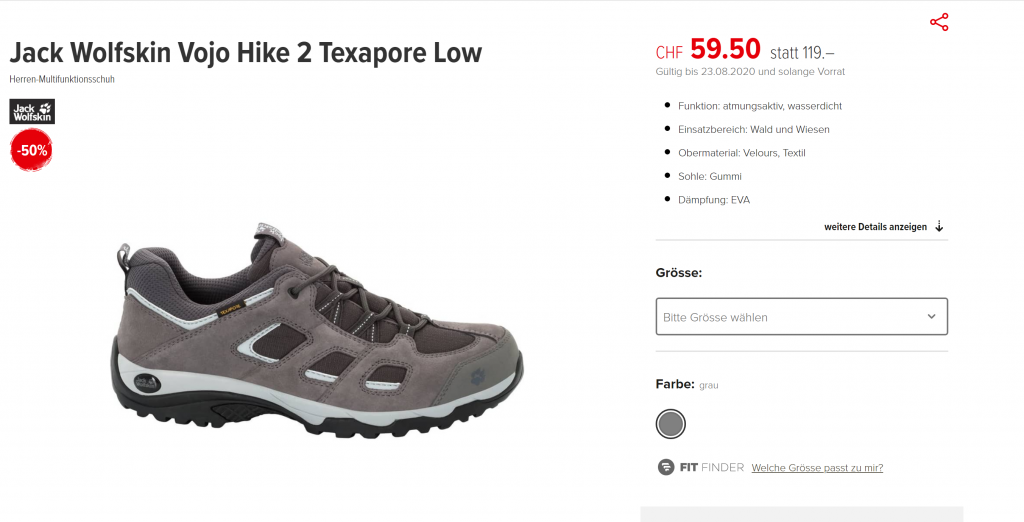Expand weitere Details anzeigen
1024x522 pixels.
coord(875,227)
